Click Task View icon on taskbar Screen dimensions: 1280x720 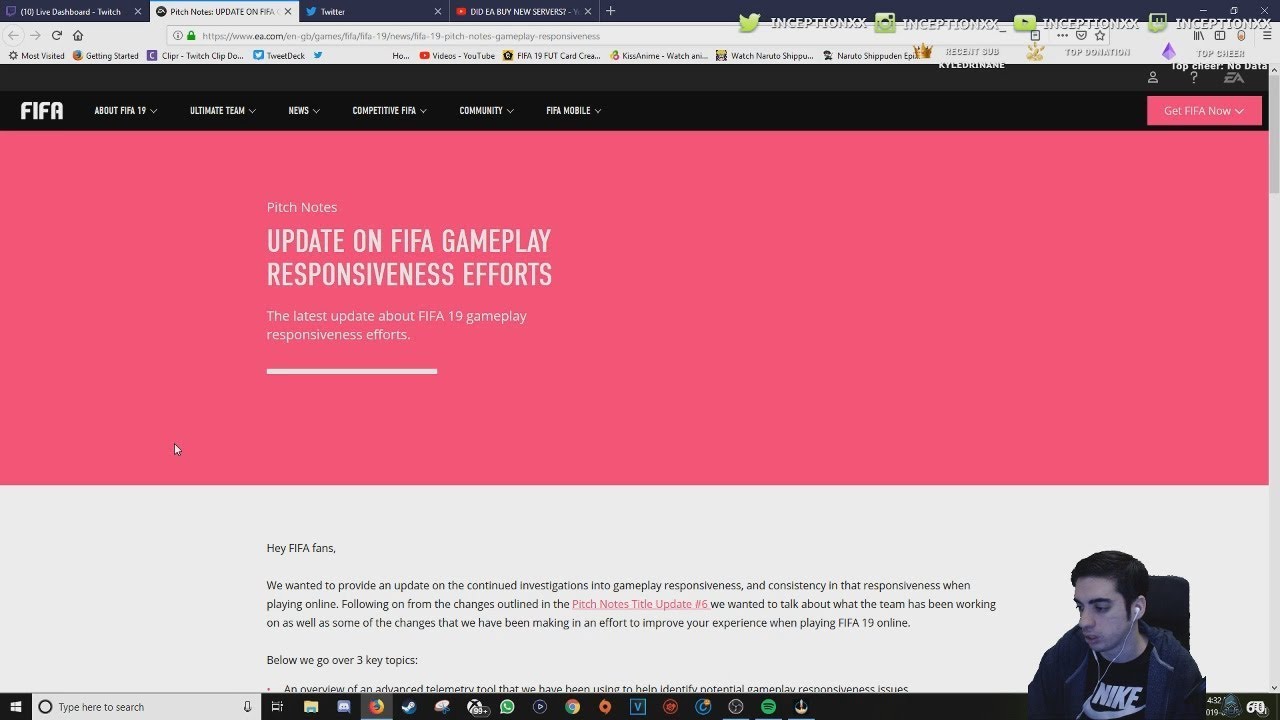click(x=277, y=707)
